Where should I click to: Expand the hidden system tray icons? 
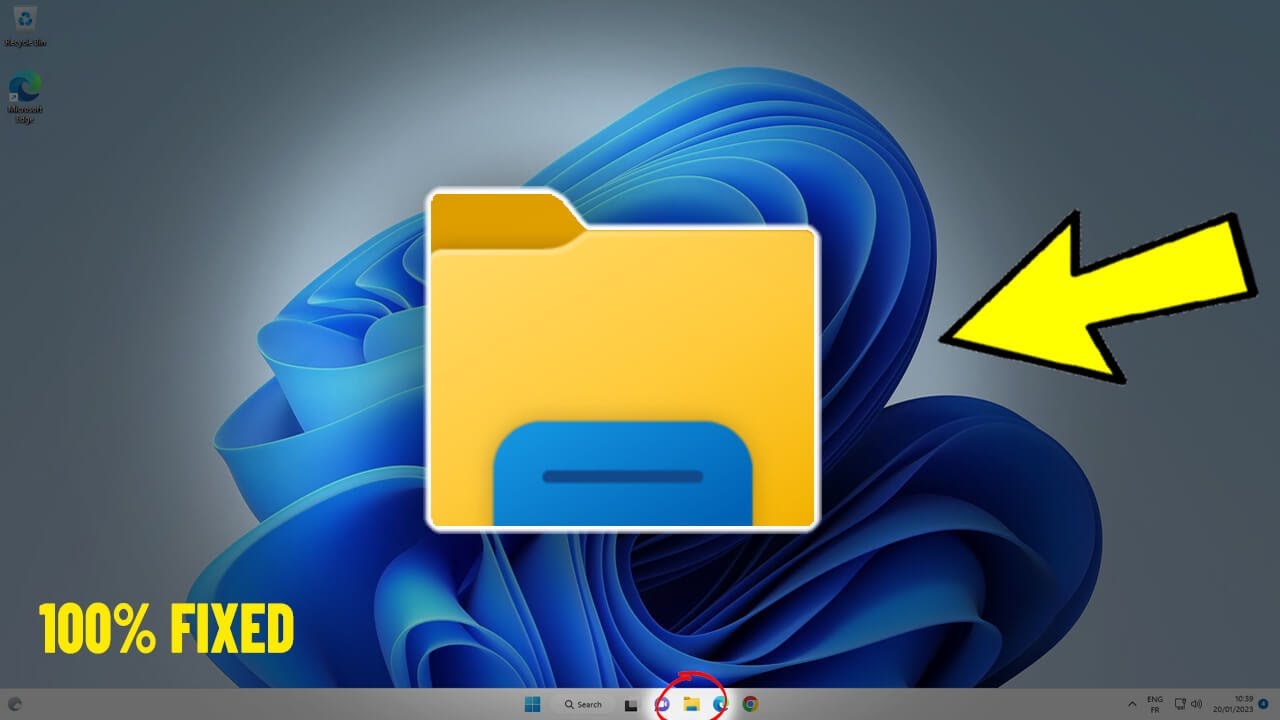[x=1132, y=704]
